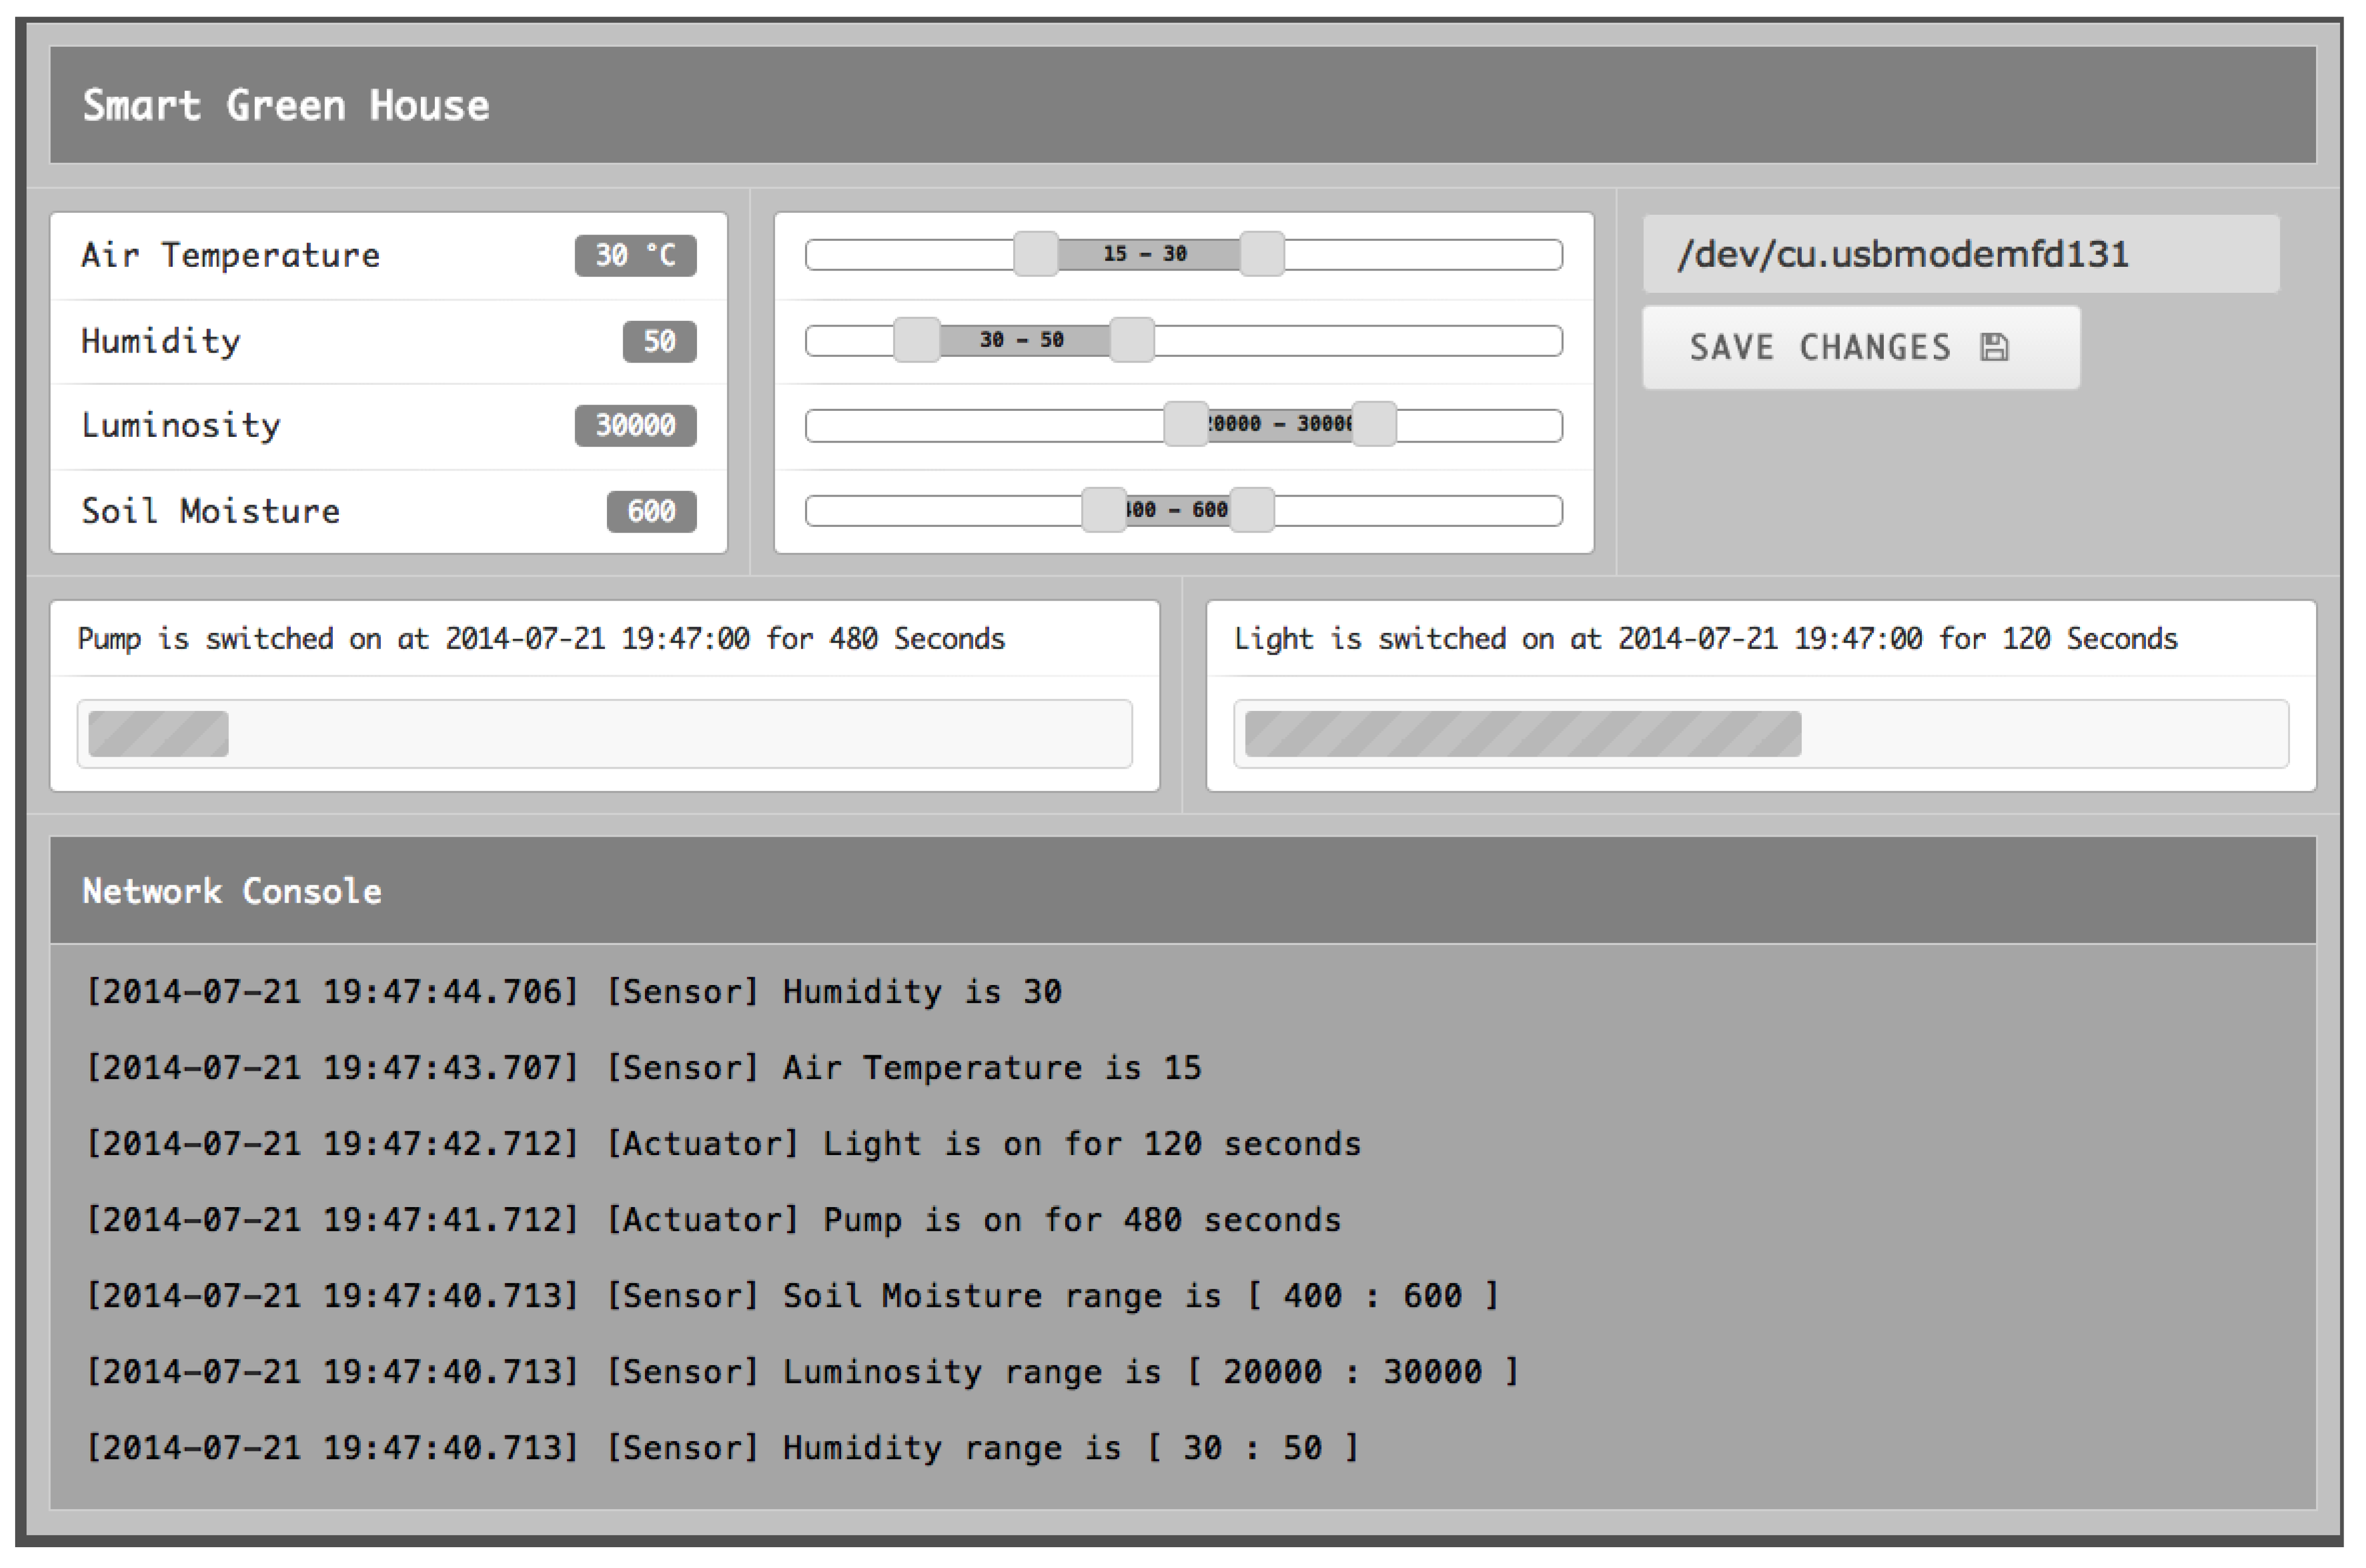Screen dimensions: 2366x1568
Task: Click the Soil Moisture slider's left handle
Action: [x=1104, y=510]
